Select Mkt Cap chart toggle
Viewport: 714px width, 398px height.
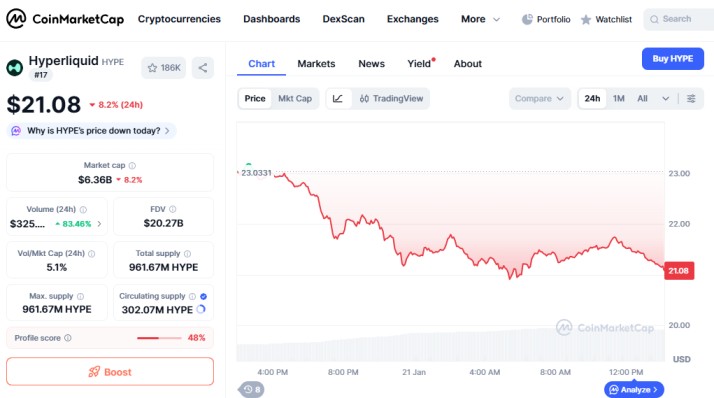pyautogui.click(x=295, y=98)
